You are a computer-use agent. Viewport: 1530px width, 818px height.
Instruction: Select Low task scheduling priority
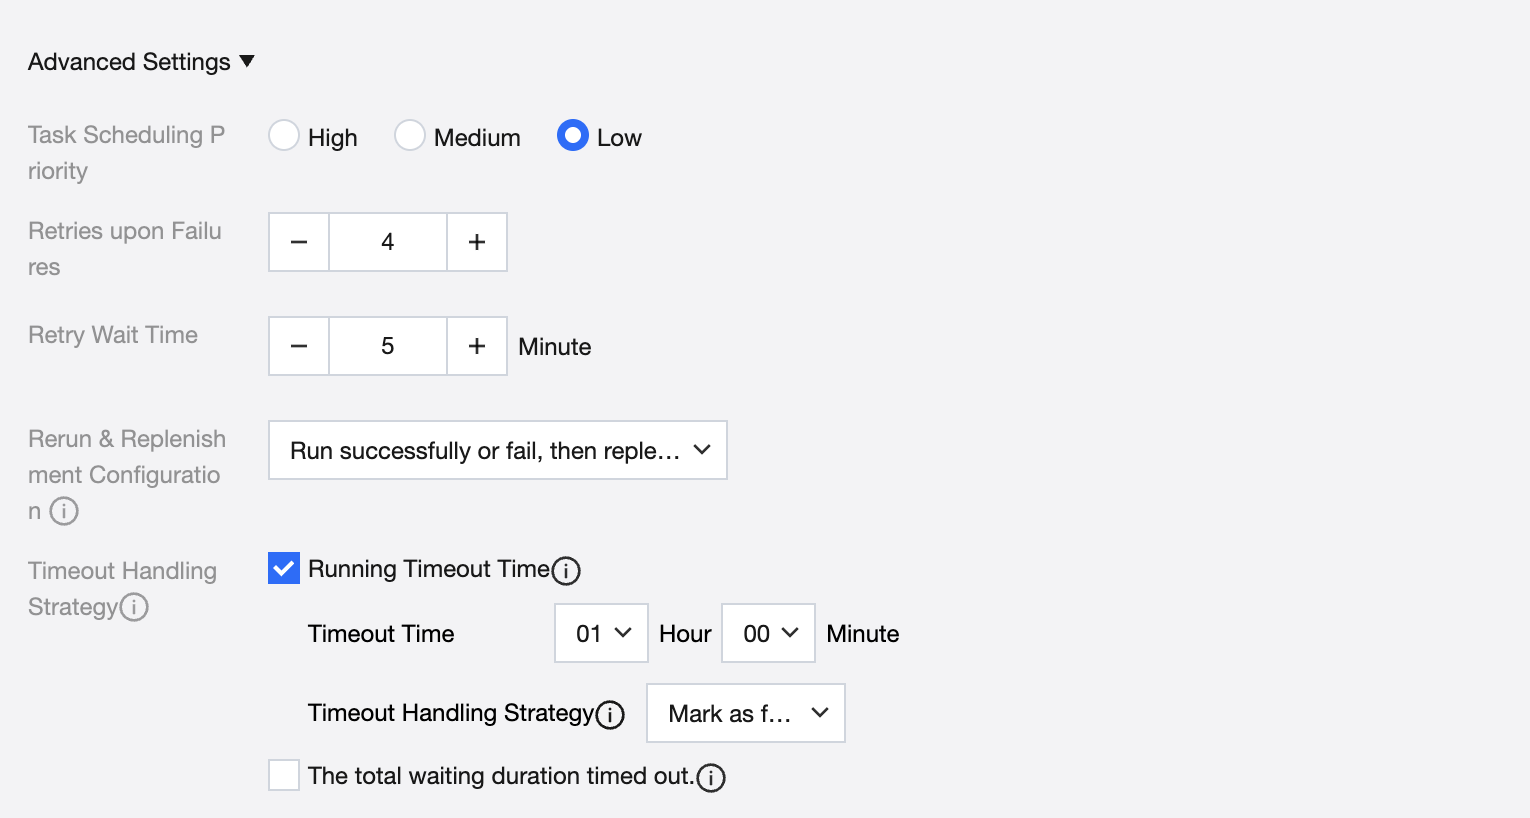573,136
